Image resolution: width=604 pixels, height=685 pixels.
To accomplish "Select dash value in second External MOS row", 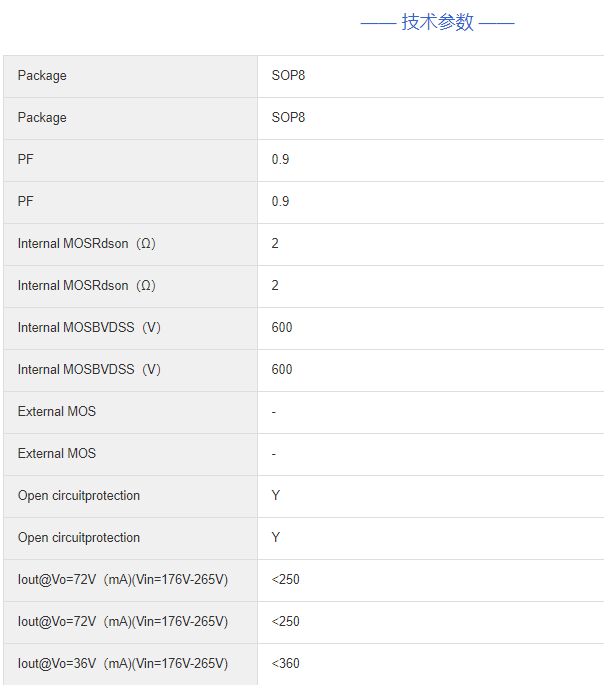I will [x=274, y=454].
